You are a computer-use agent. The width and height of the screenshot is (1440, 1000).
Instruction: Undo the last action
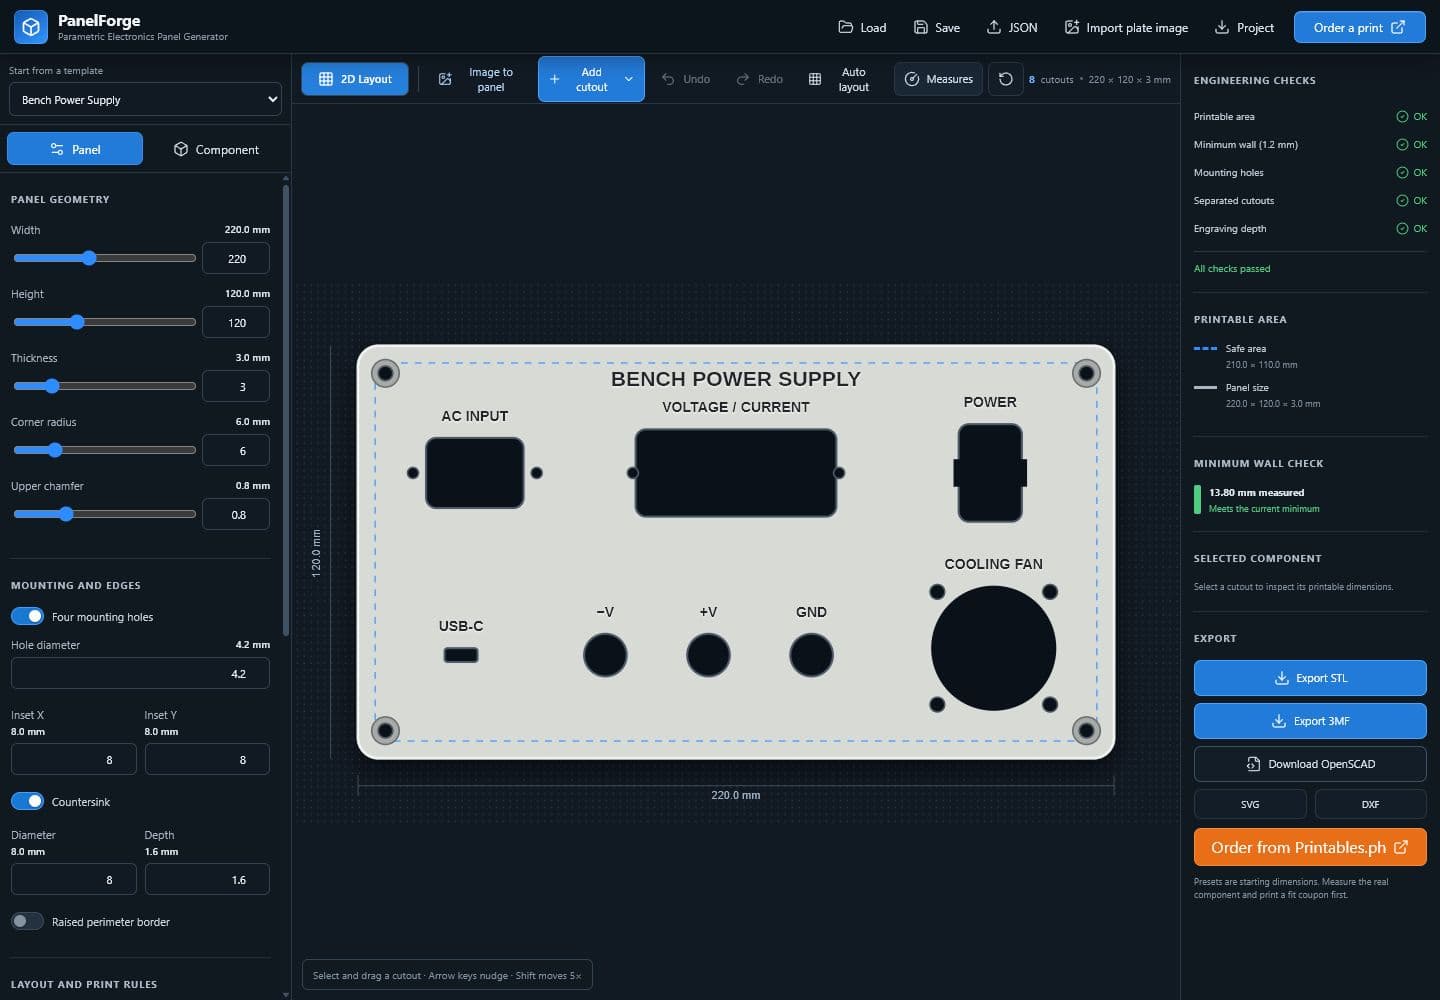point(686,79)
